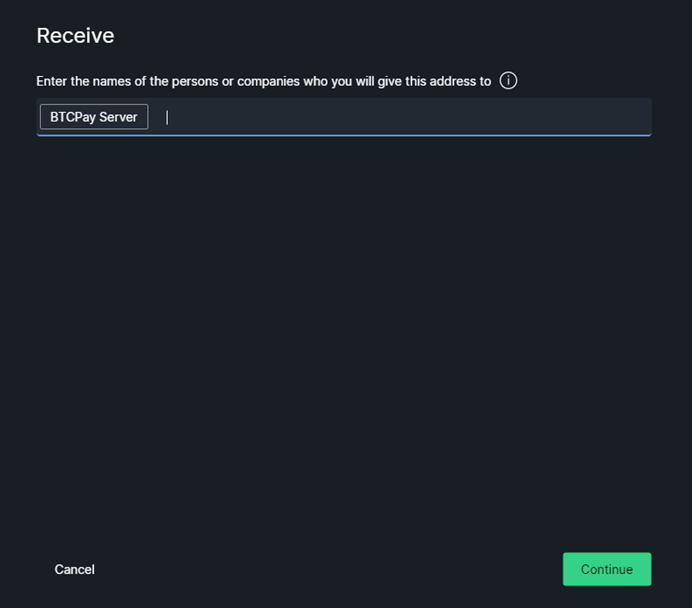This screenshot has height=608, width=692.
Task: Open help via the circled i icon
Action: click(508, 81)
